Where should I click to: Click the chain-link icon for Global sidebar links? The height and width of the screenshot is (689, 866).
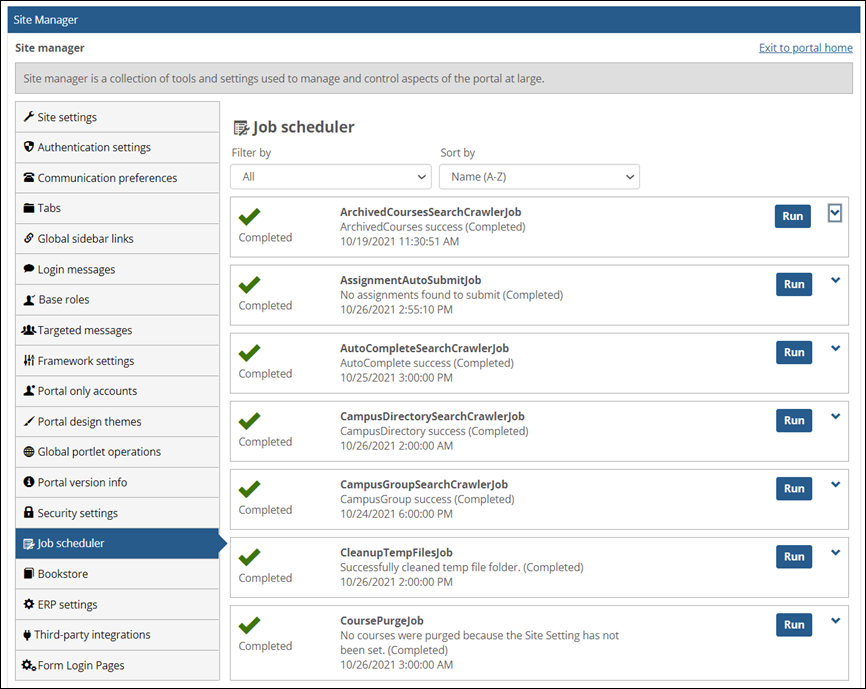point(29,238)
